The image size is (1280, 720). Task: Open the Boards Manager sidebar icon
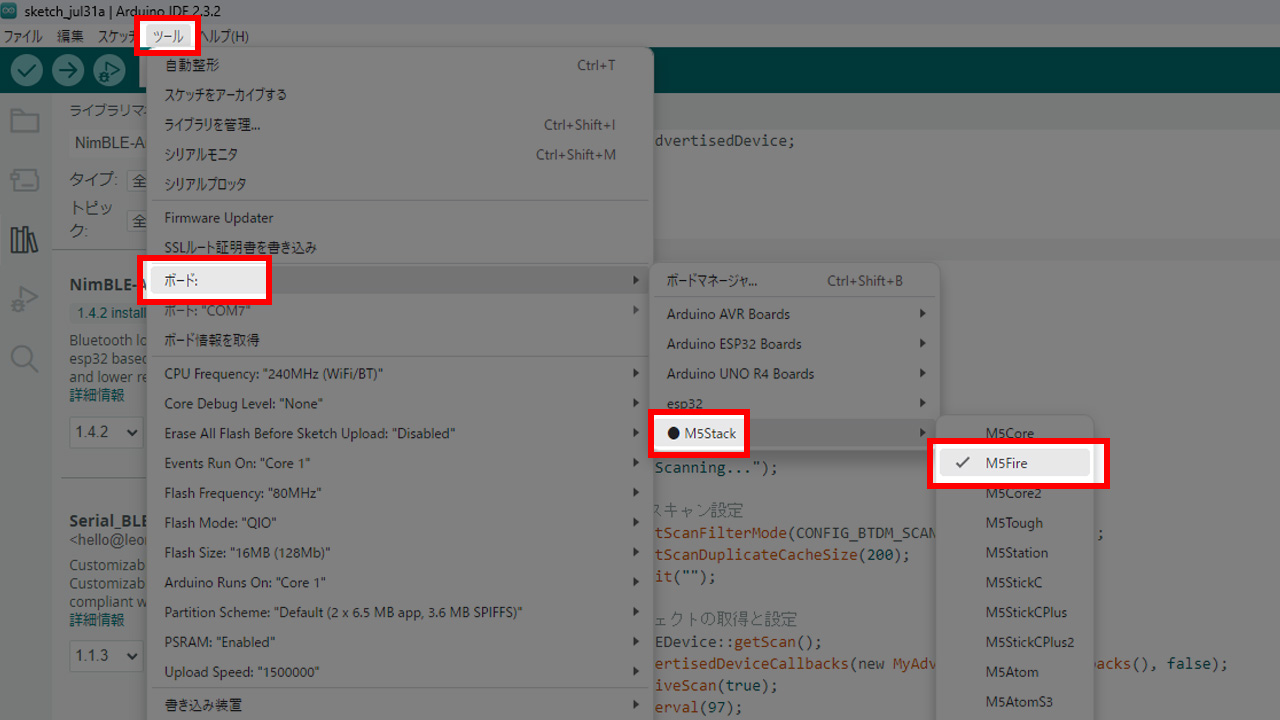(x=24, y=180)
